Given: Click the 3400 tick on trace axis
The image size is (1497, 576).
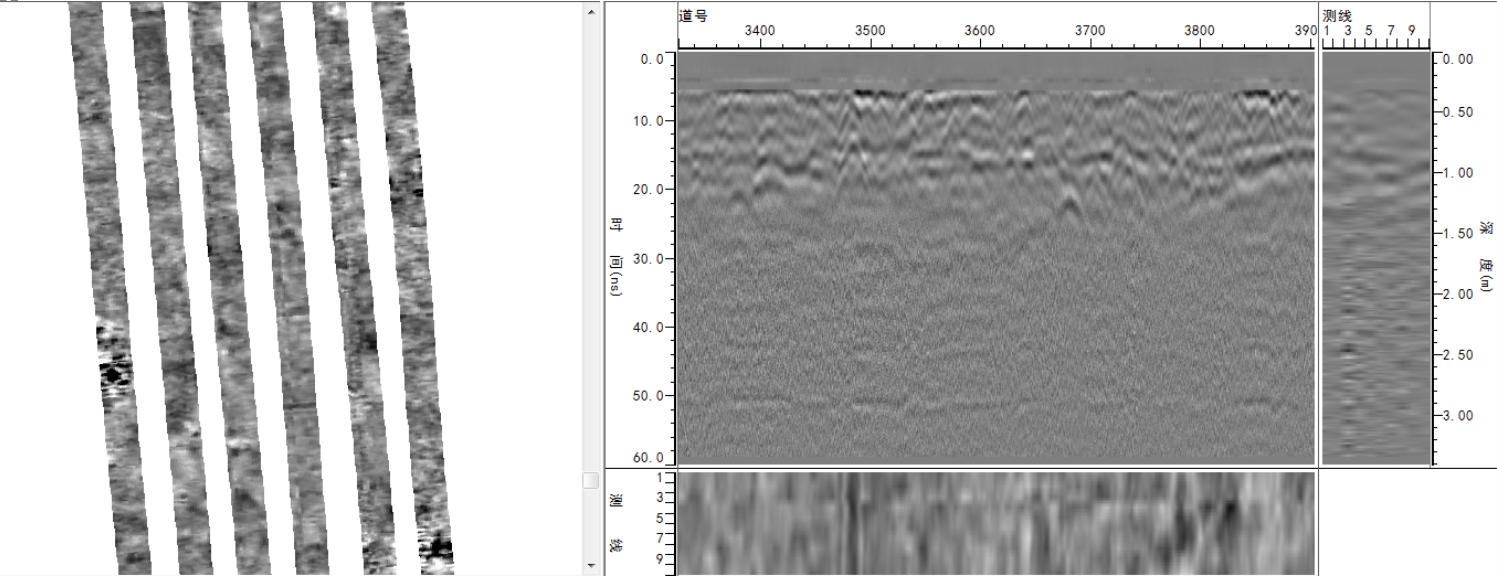Looking at the screenshot, I should [x=760, y=31].
